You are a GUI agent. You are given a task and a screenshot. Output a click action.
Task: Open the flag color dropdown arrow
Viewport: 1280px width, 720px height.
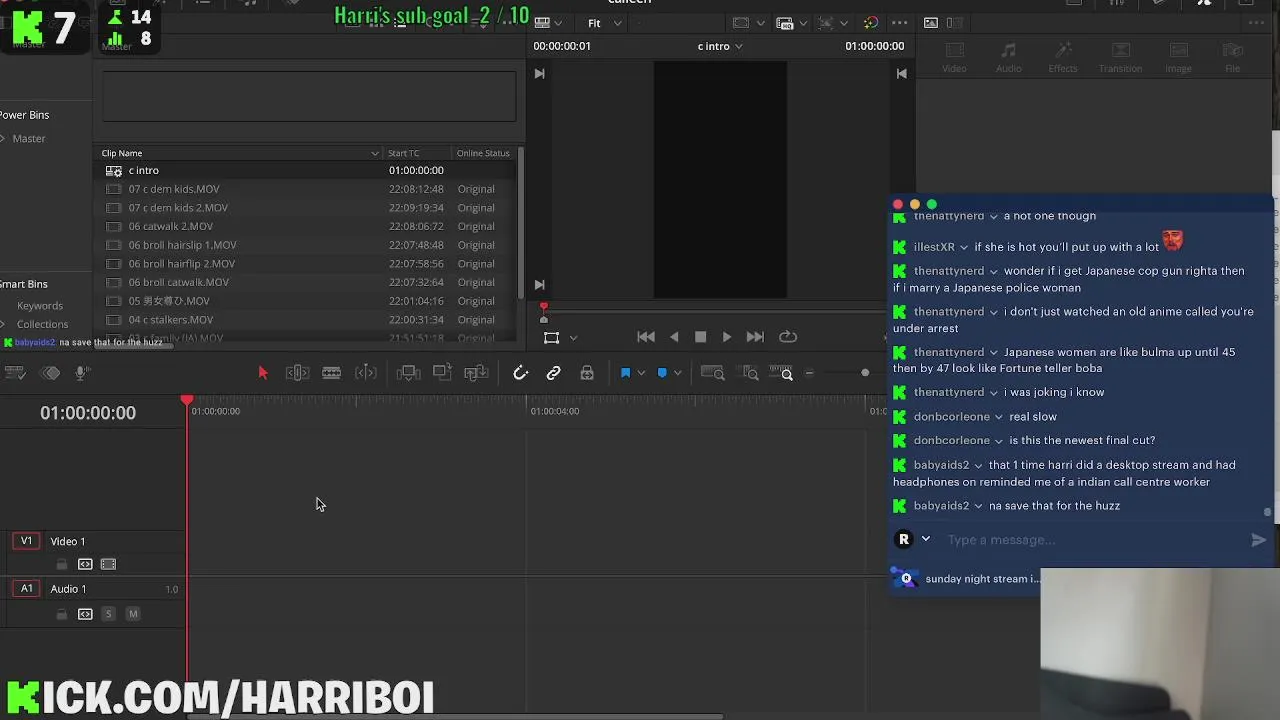(641, 373)
